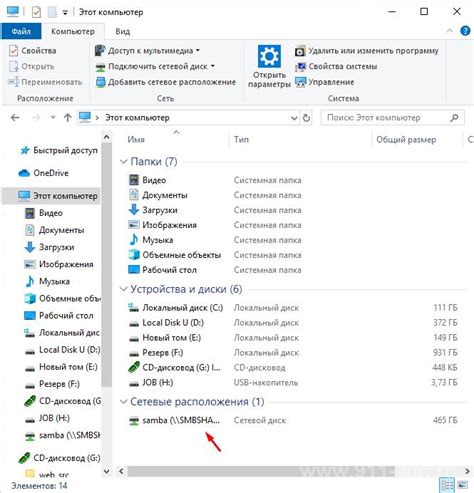Image resolution: width=474 pixels, height=493 pixels.
Task: Switch to the Компьютер ribbon tab
Action: point(73,31)
